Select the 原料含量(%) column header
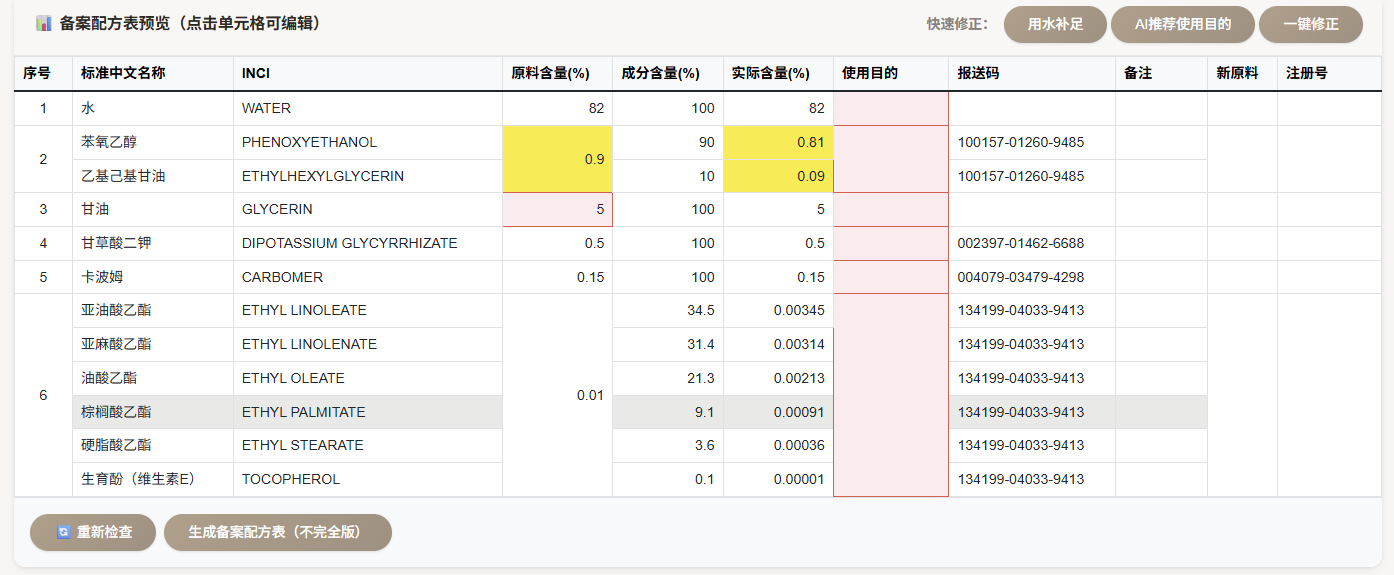The height and width of the screenshot is (575, 1394). (557, 74)
